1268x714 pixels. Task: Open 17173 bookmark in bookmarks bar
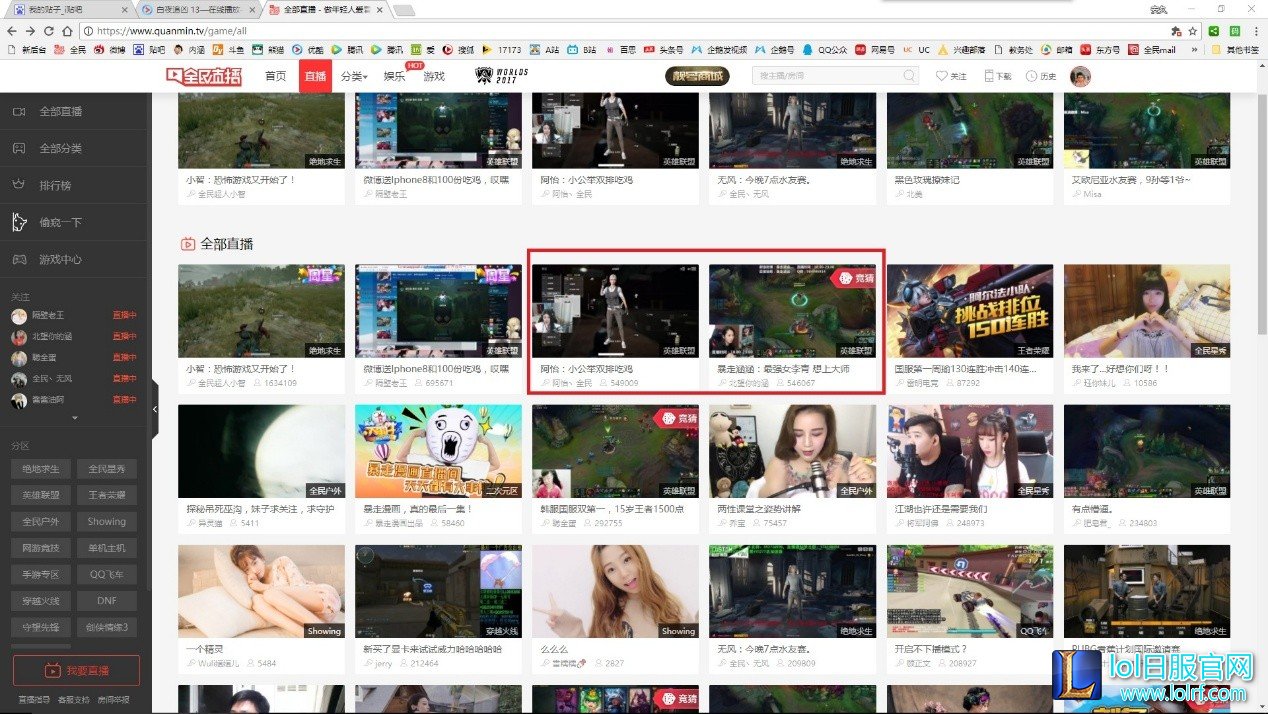(x=502, y=48)
